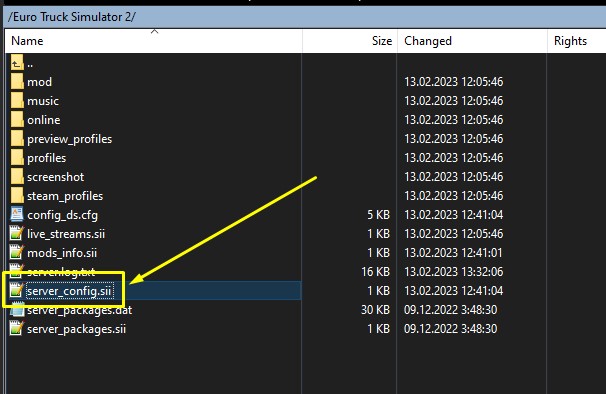Click the config_ds.cfg file icon

point(17,214)
